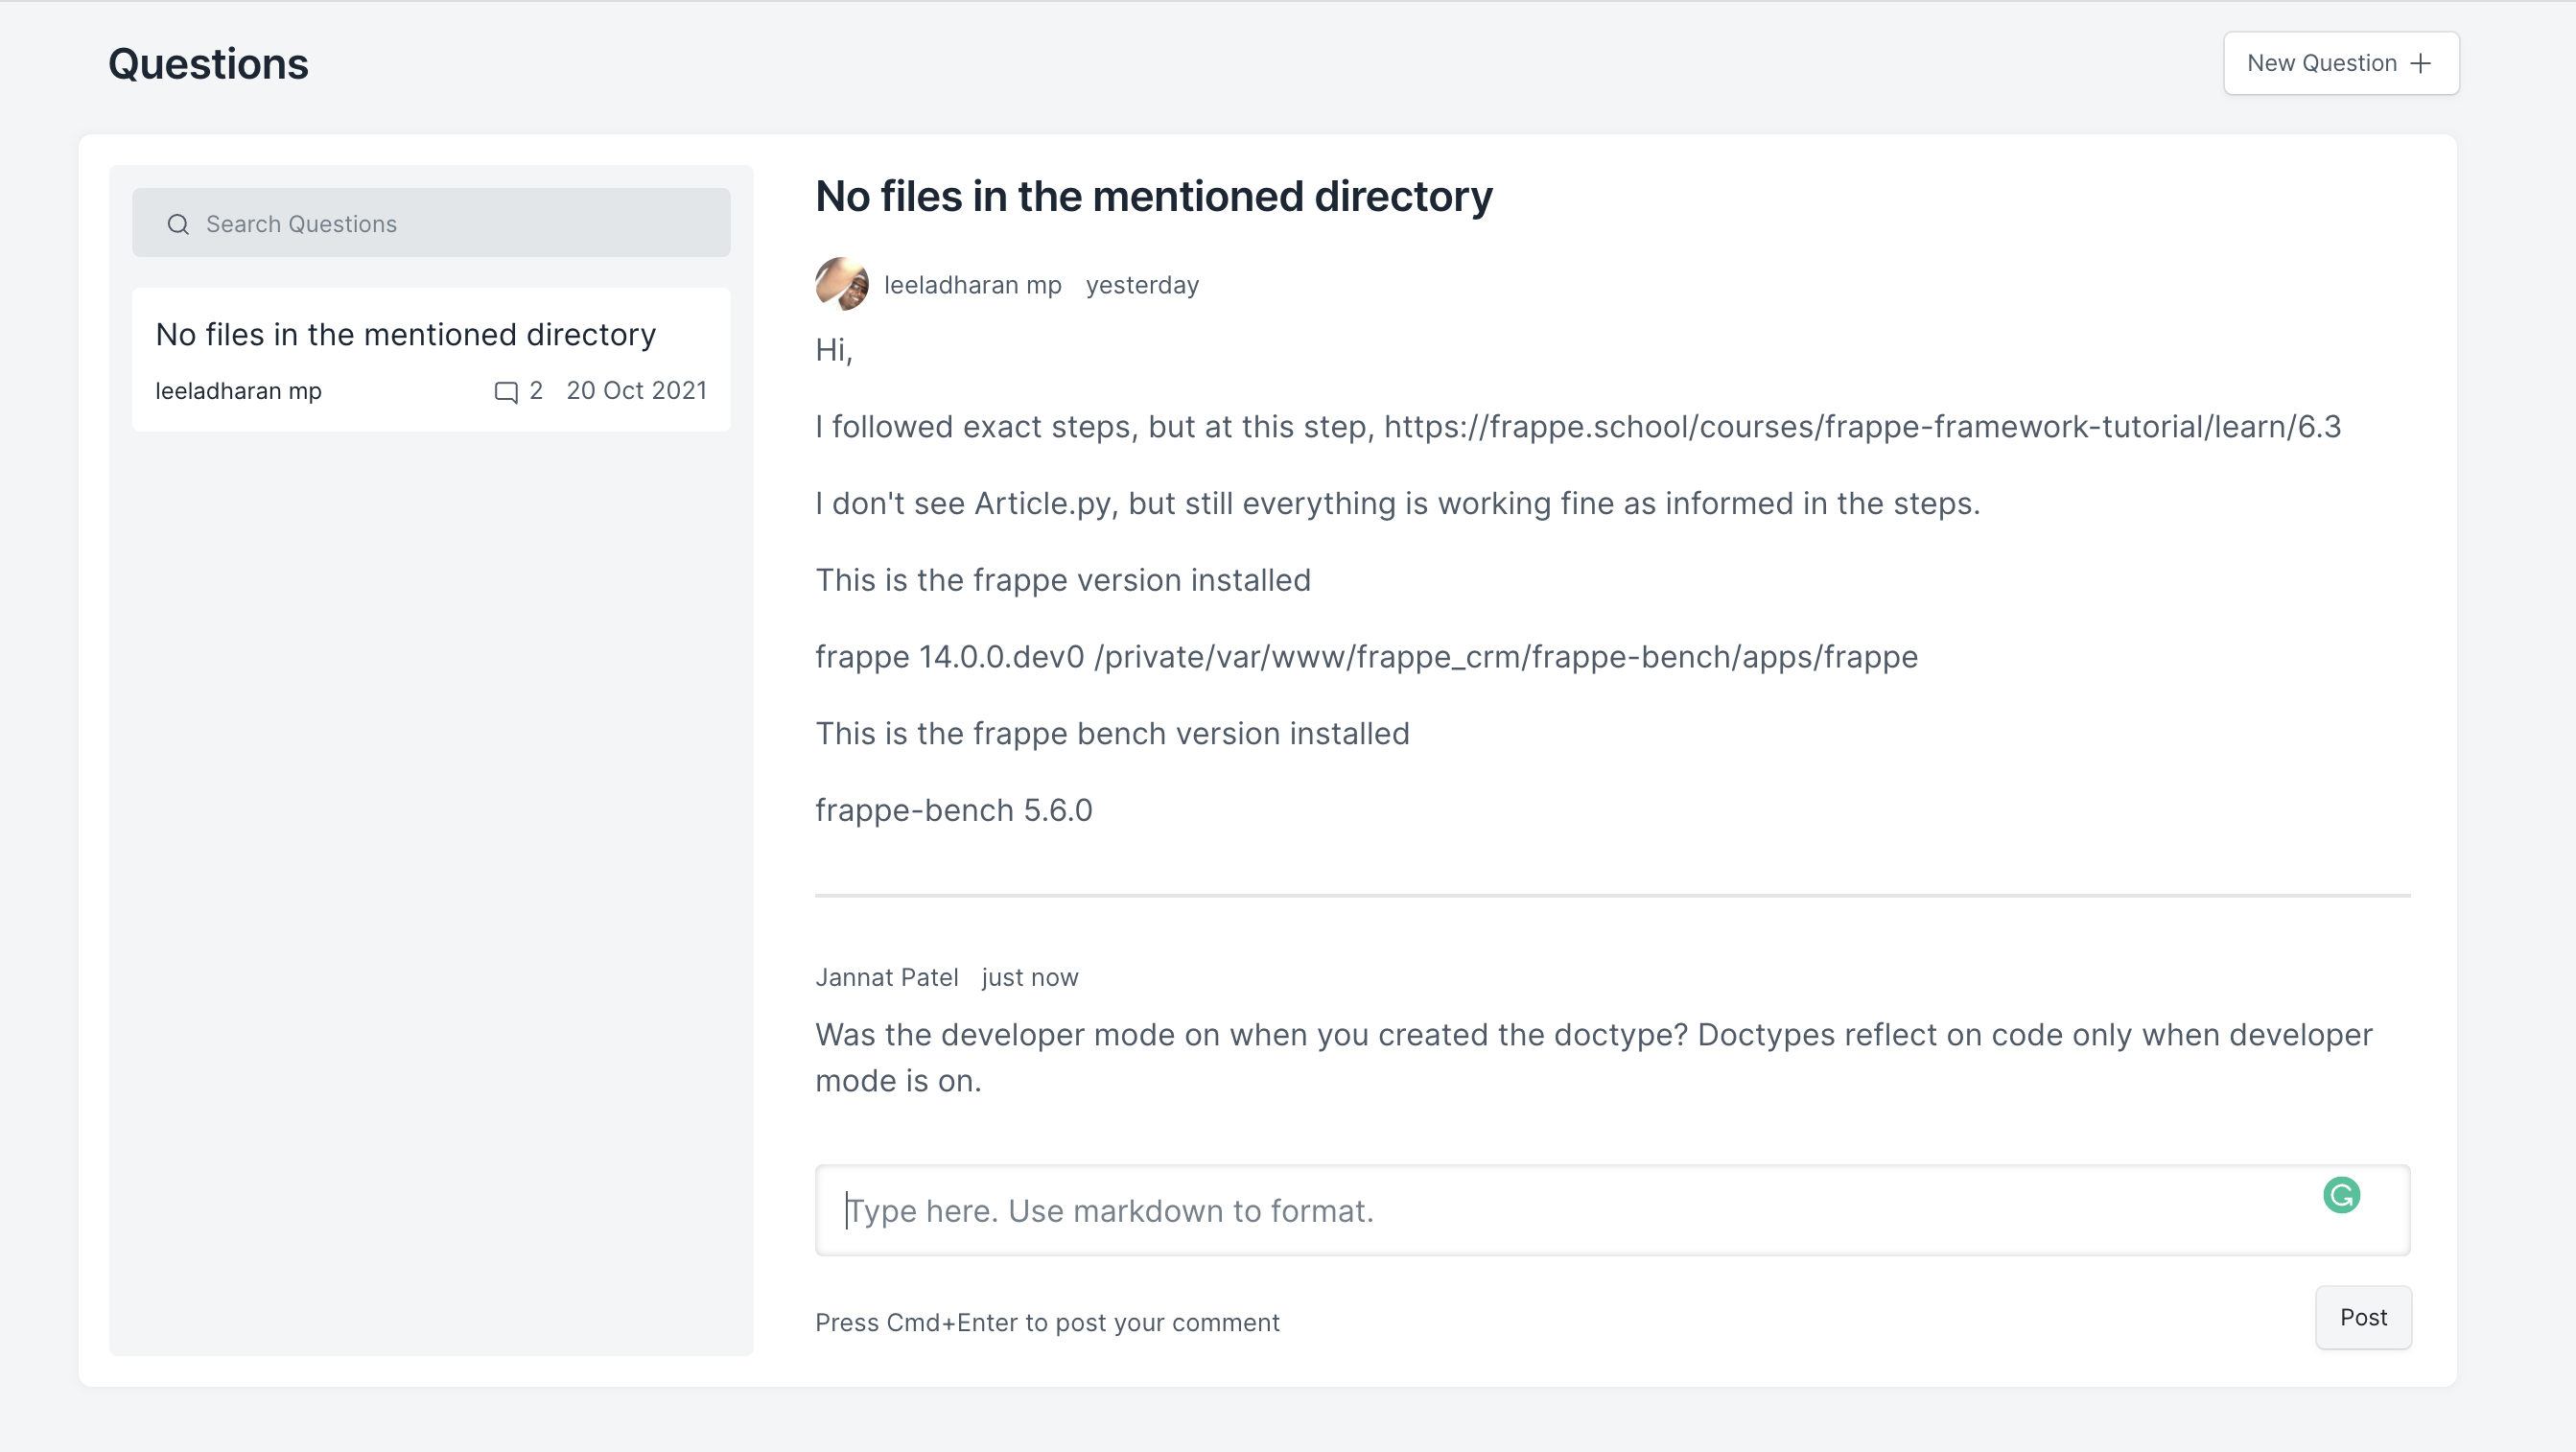Image resolution: width=2576 pixels, height=1452 pixels.
Task: Click author name leeladharan mp beside avatar
Action: coord(972,285)
